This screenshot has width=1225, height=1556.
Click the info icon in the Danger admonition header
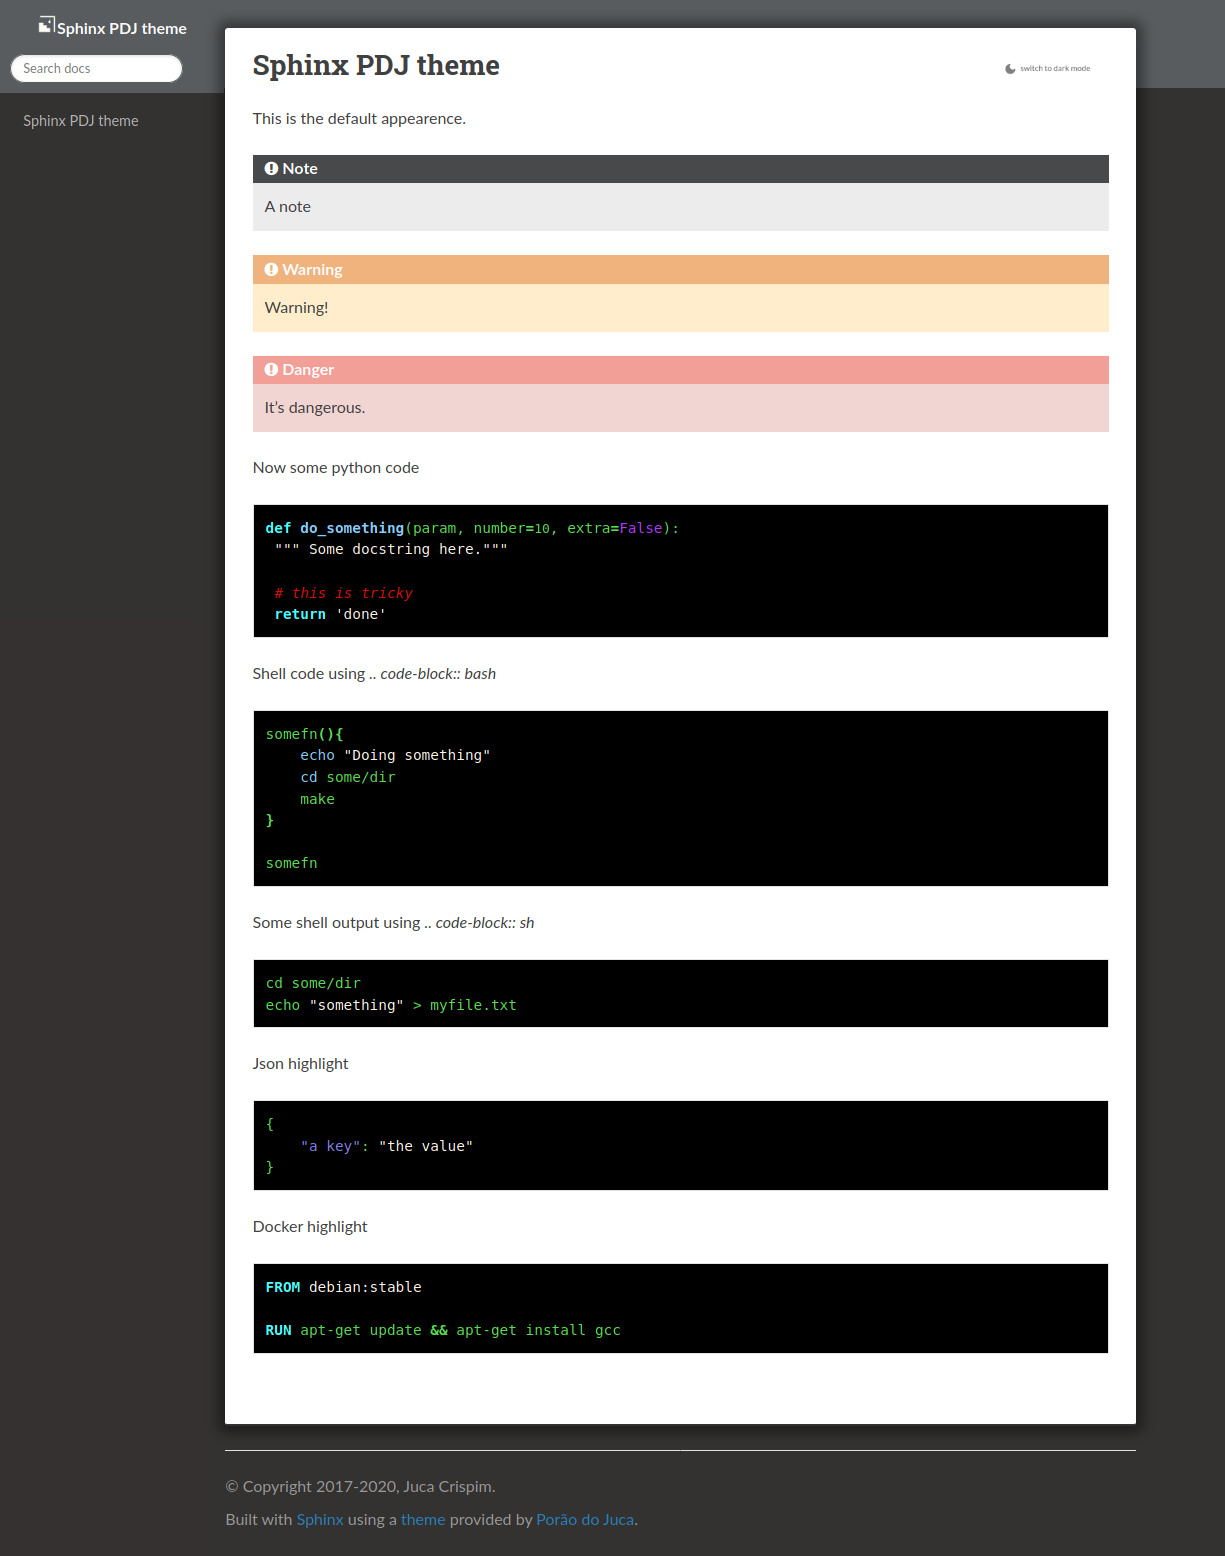(271, 369)
